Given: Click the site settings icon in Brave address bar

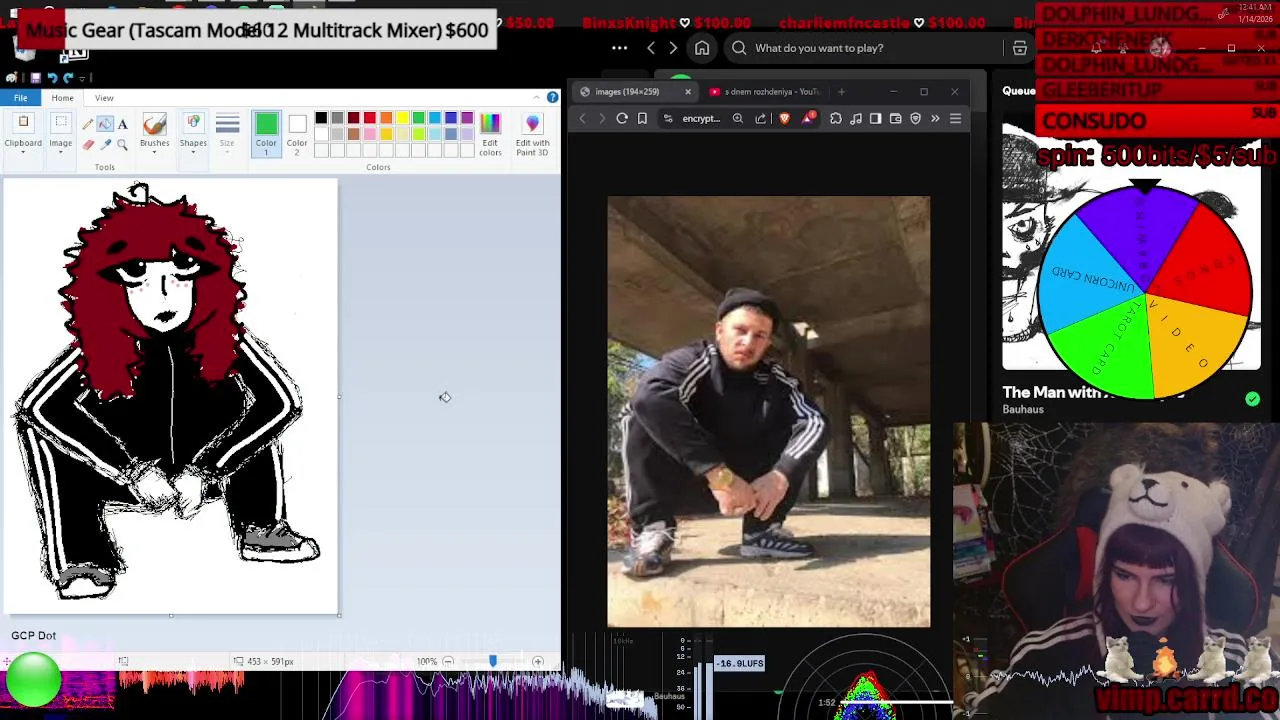Looking at the screenshot, I should pyautogui.click(x=668, y=118).
